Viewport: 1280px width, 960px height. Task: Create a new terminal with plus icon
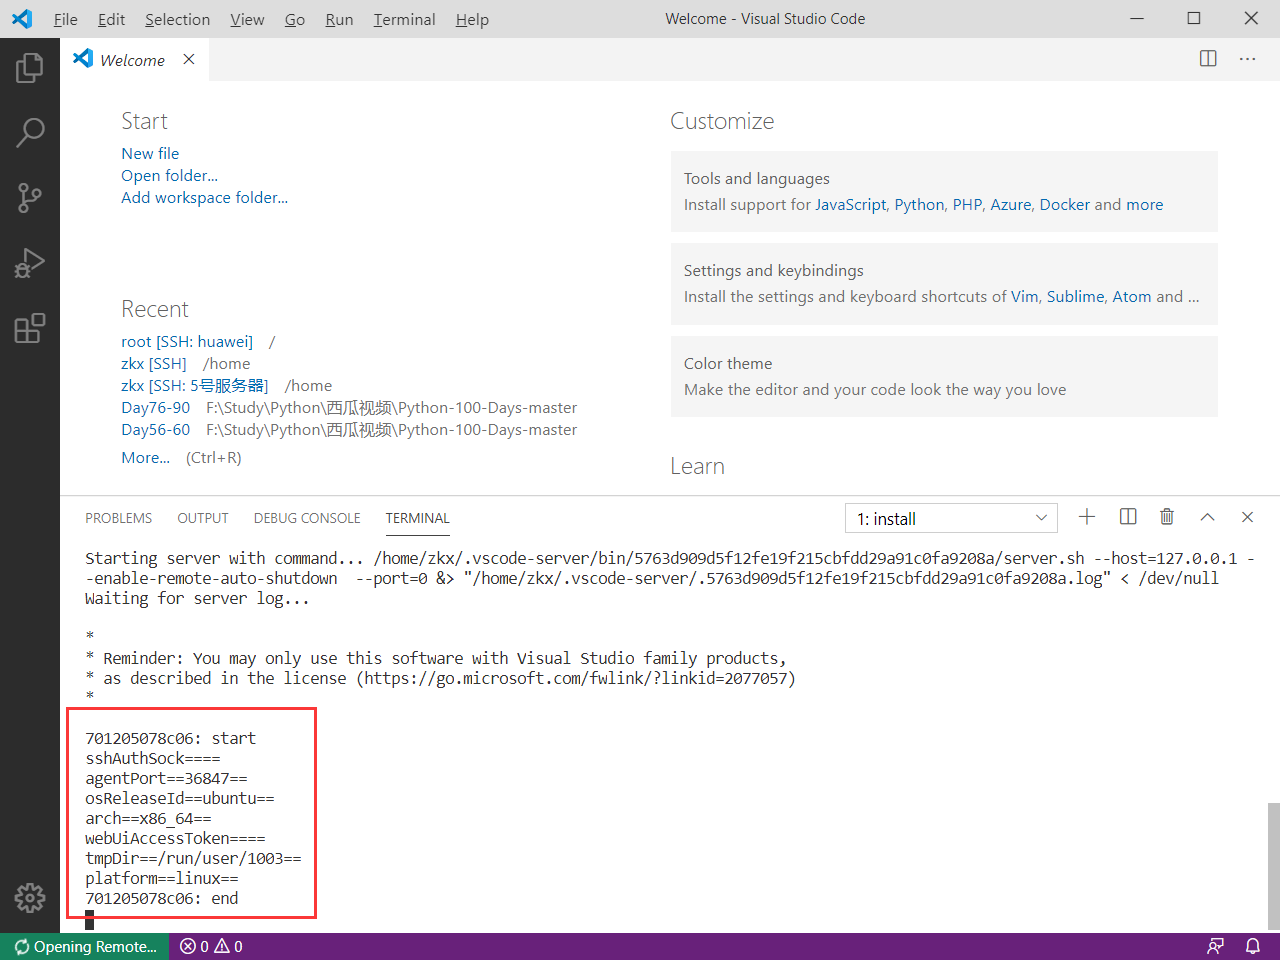coord(1087,517)
